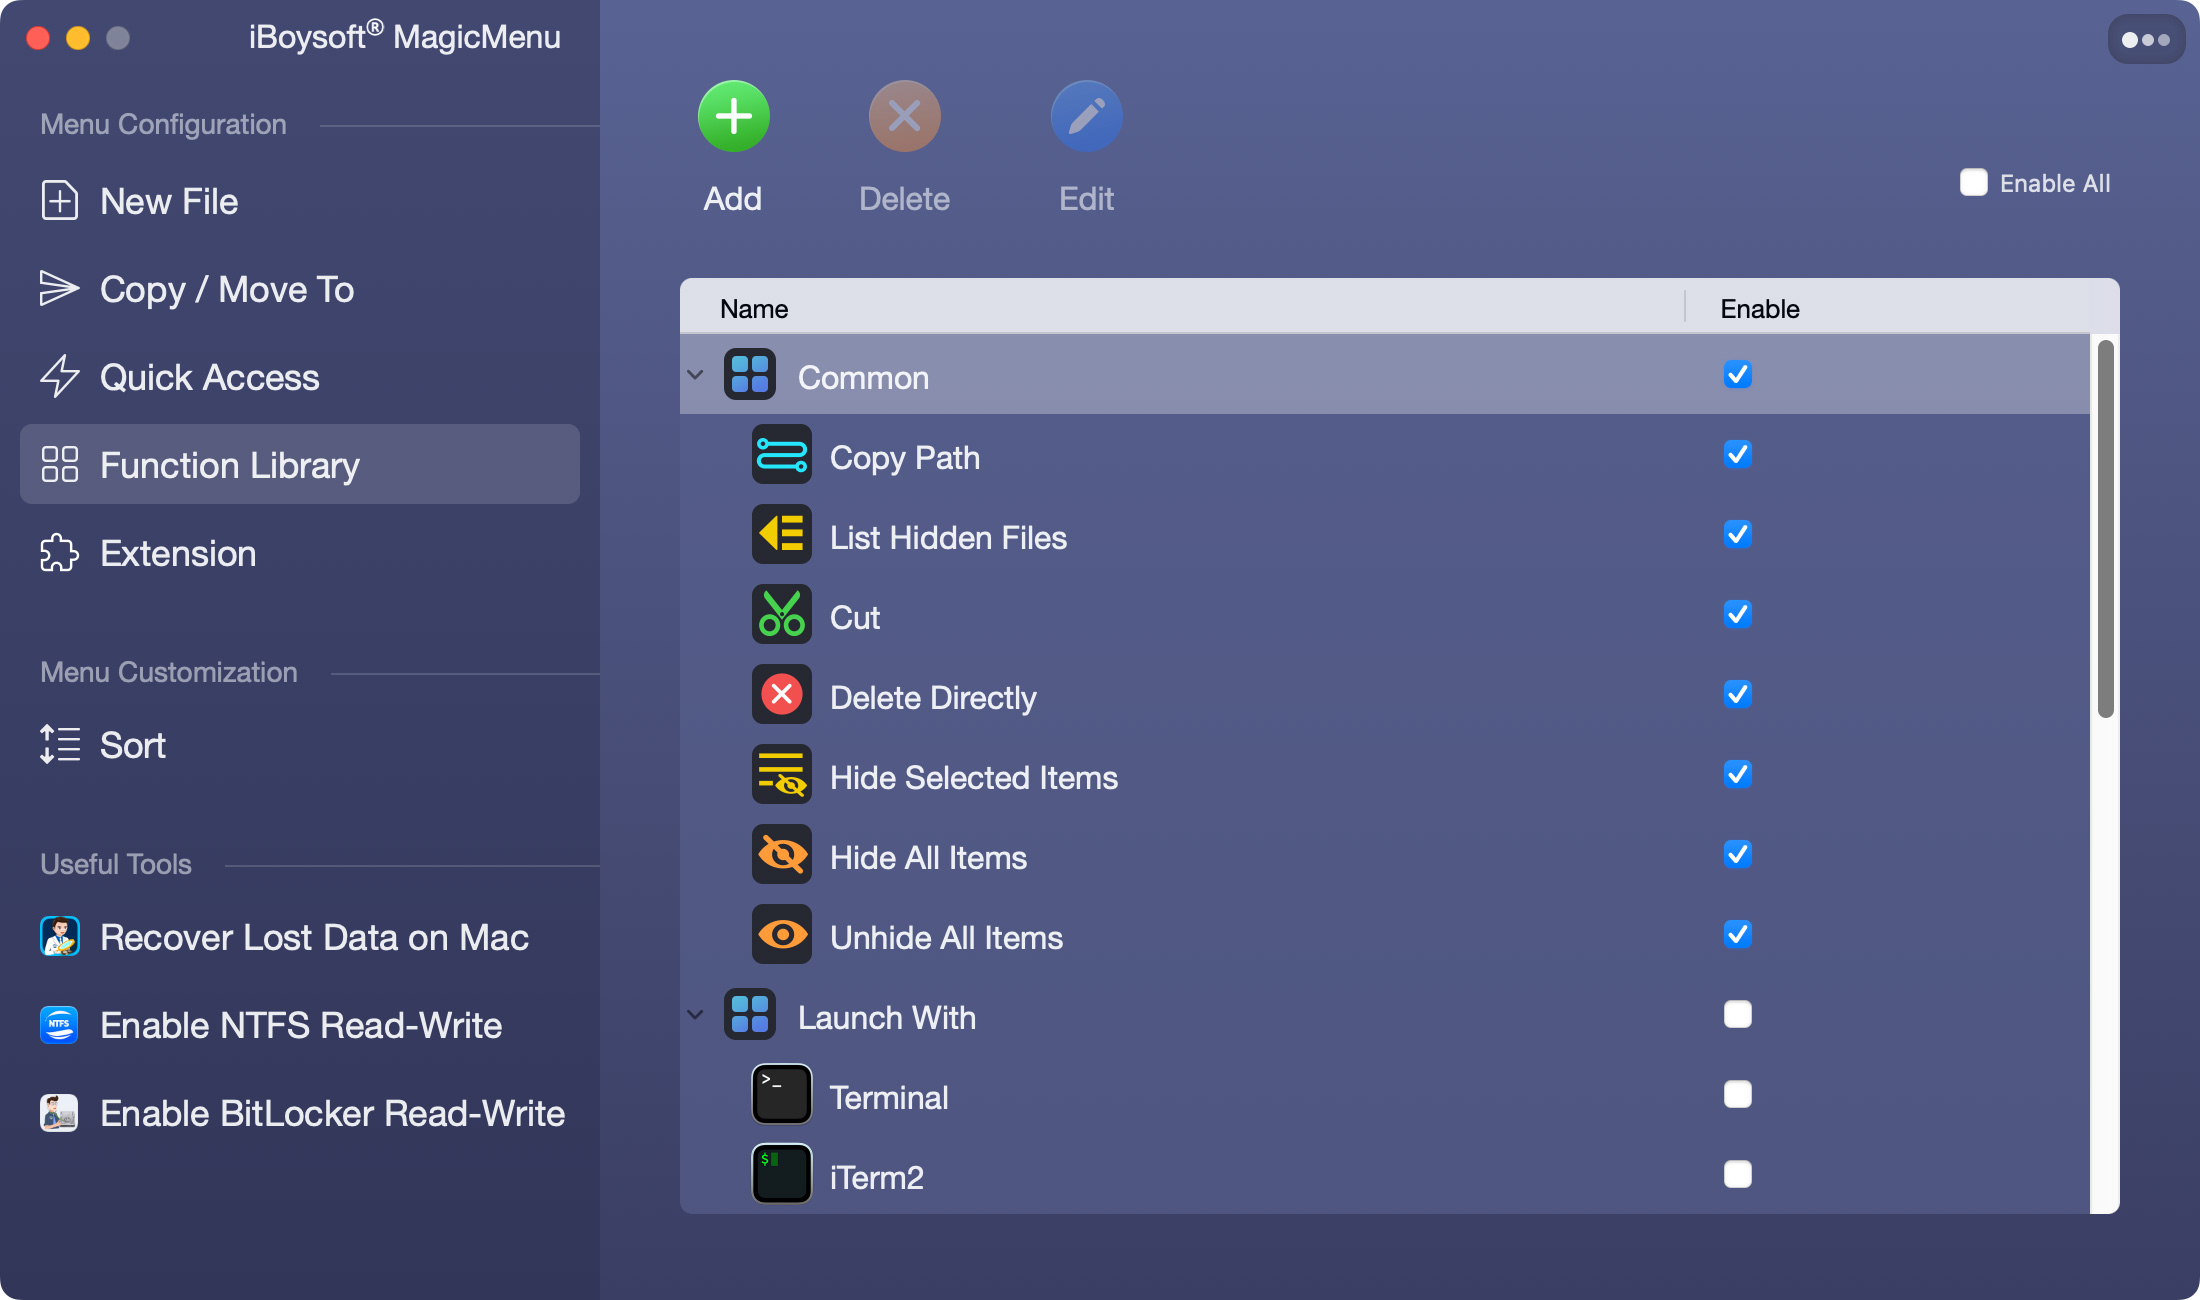Open Enable NTFS Read-Write tool

tap(300, 1026)
